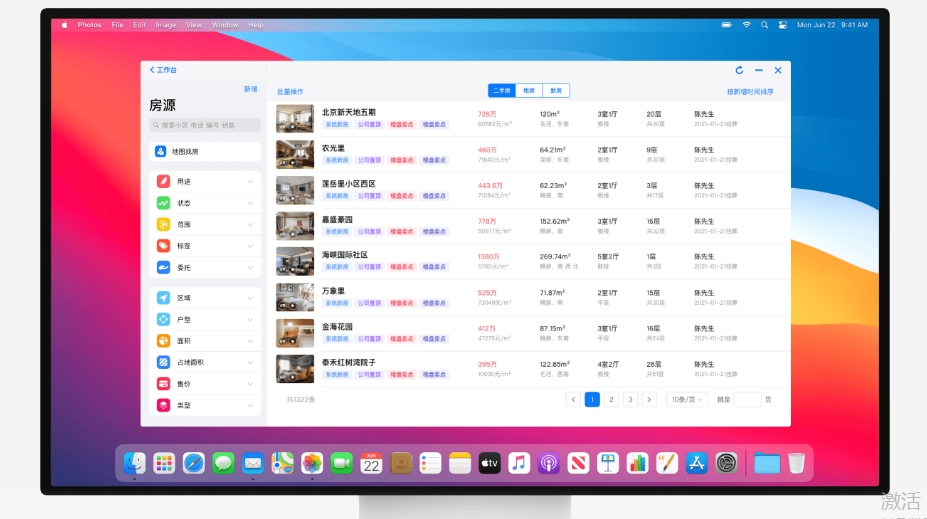
Task: Open the Window menu
Action: (x=225, y=25)
